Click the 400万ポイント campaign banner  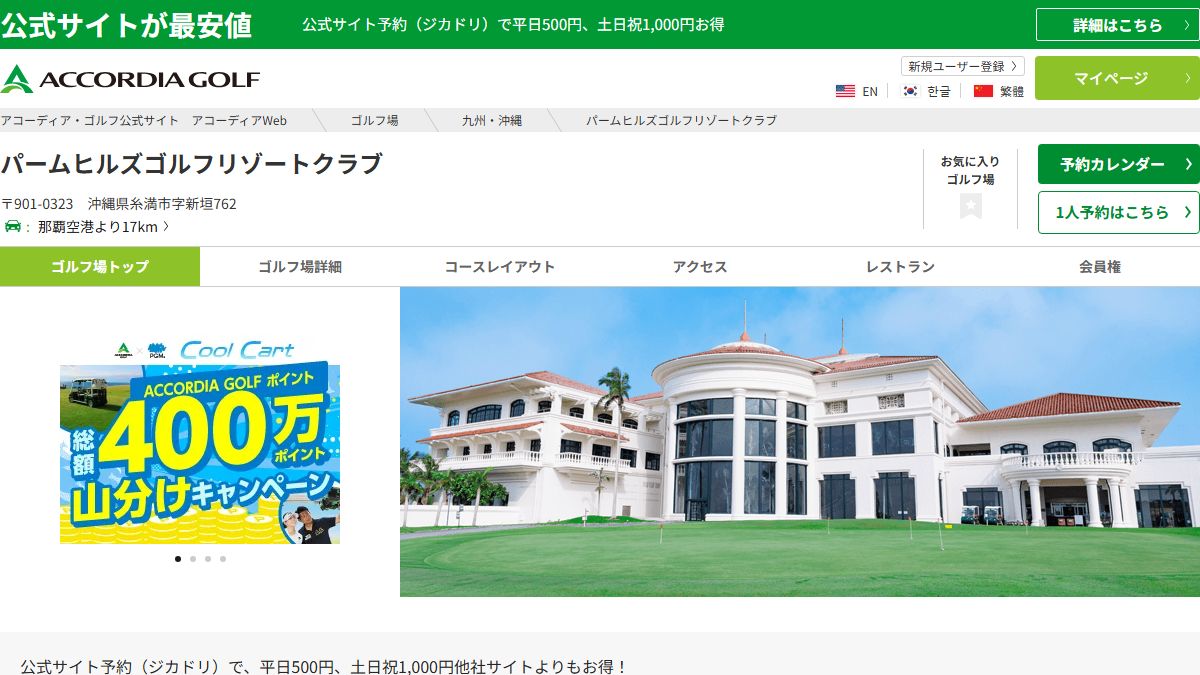(x=200, y=441)
